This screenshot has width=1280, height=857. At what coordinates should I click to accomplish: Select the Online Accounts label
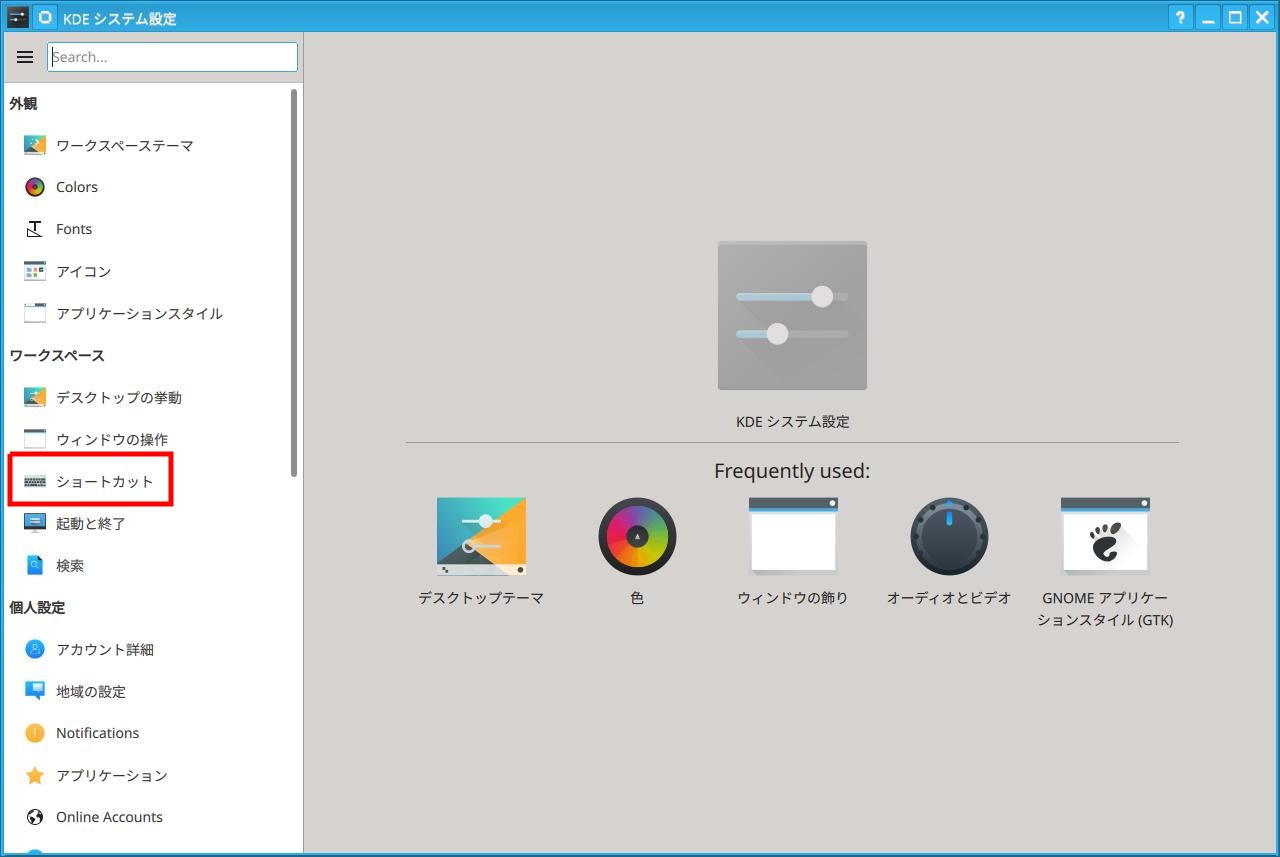coord(109,817)
